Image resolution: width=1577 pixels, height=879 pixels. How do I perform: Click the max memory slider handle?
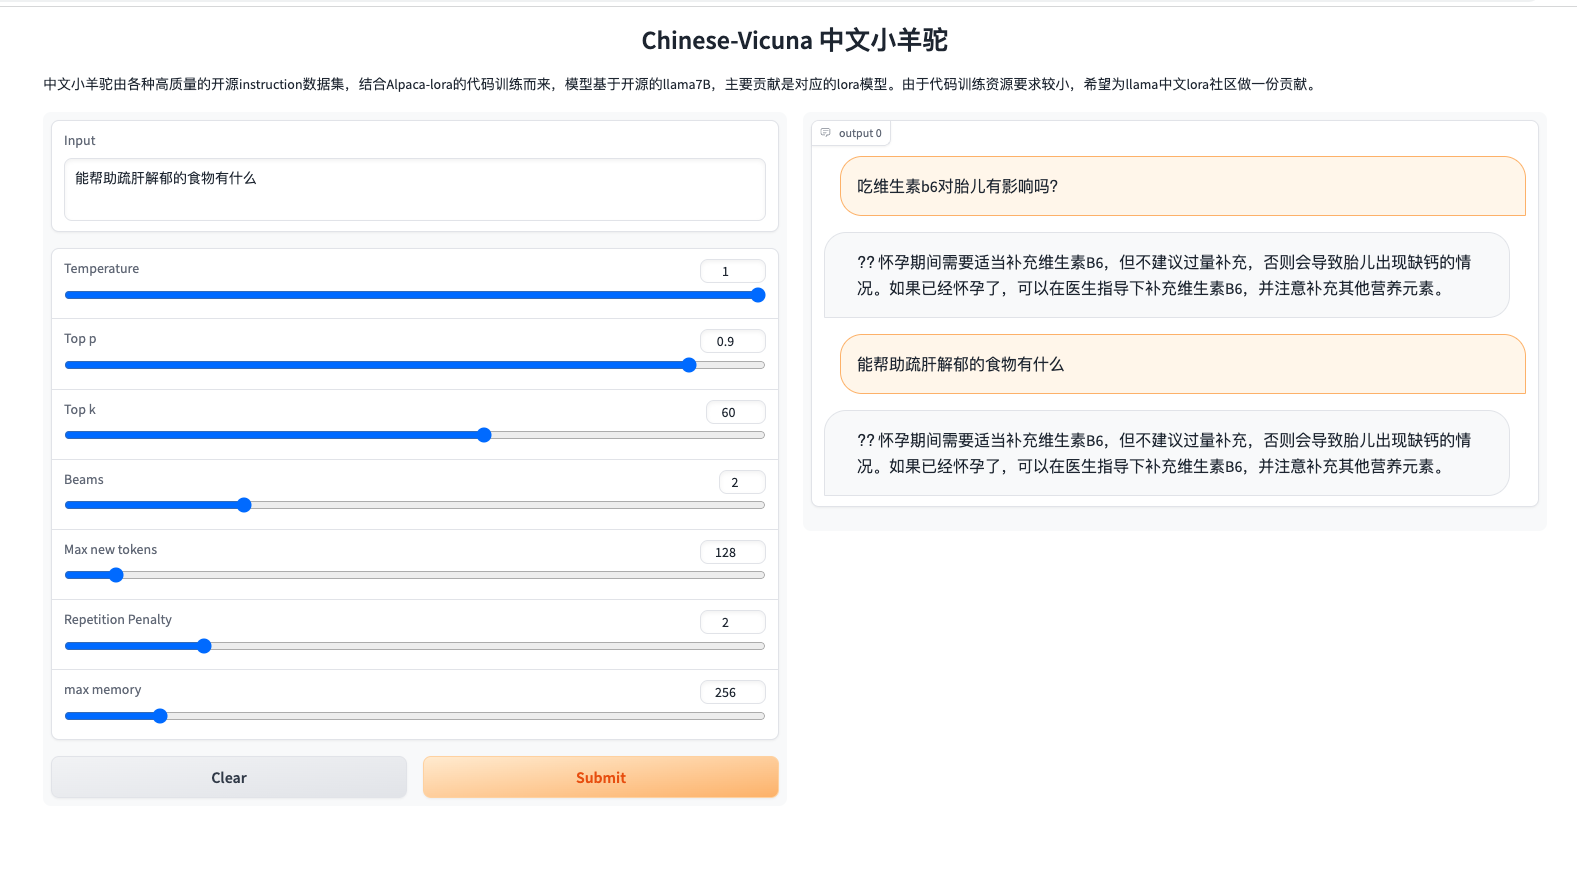click(x=160, y=716)
